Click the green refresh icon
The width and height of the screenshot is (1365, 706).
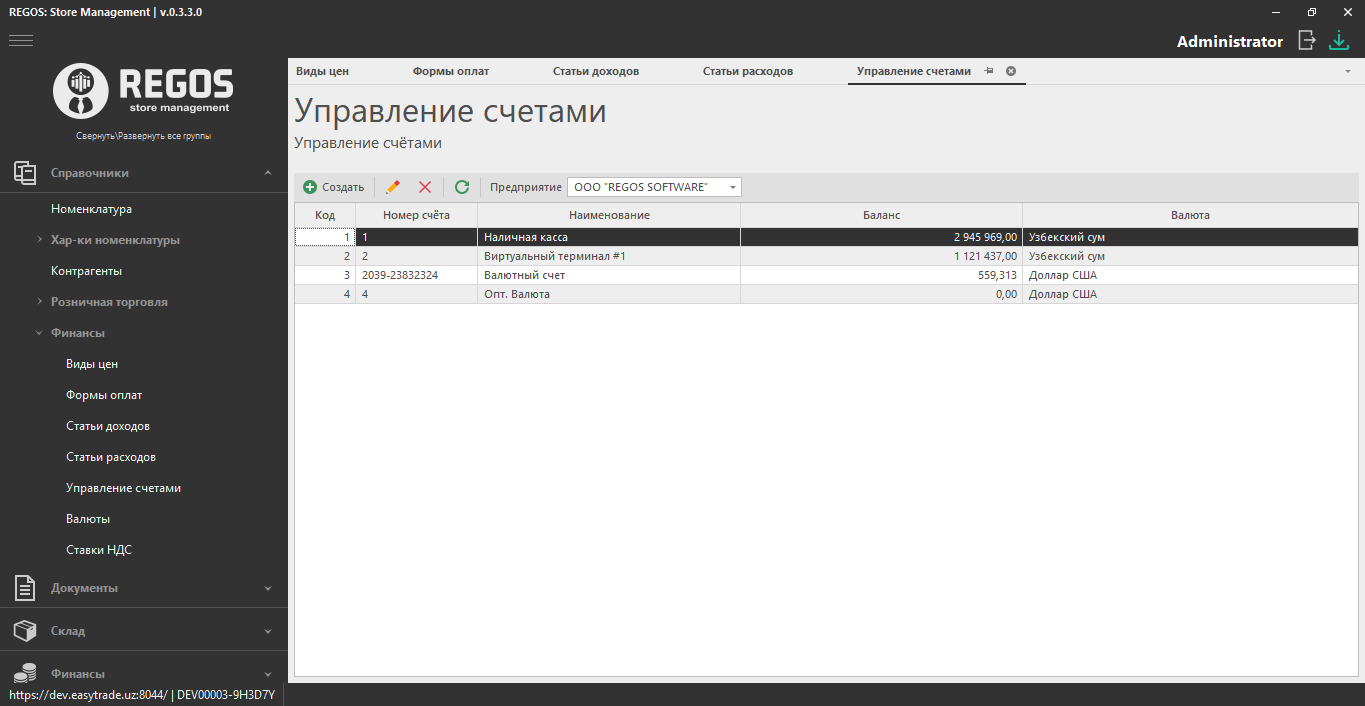coord(462,187)
